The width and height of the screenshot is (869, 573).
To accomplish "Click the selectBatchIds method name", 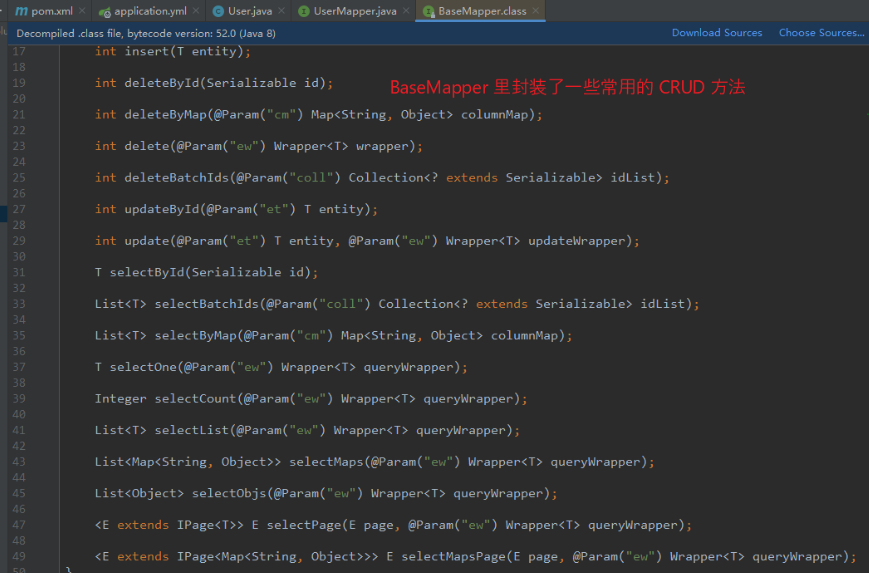I will click(206, 304).
